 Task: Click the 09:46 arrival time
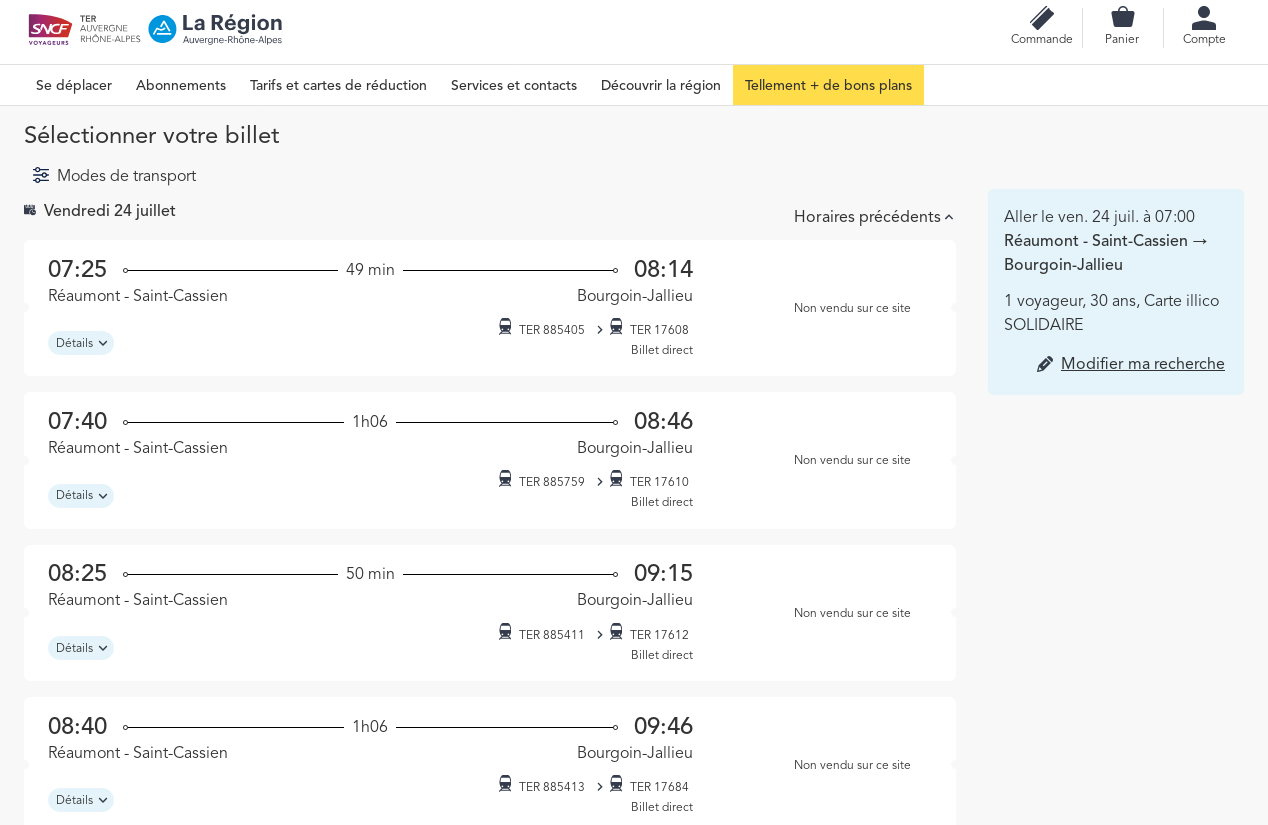pyautogui.click(x=663, y=727)
